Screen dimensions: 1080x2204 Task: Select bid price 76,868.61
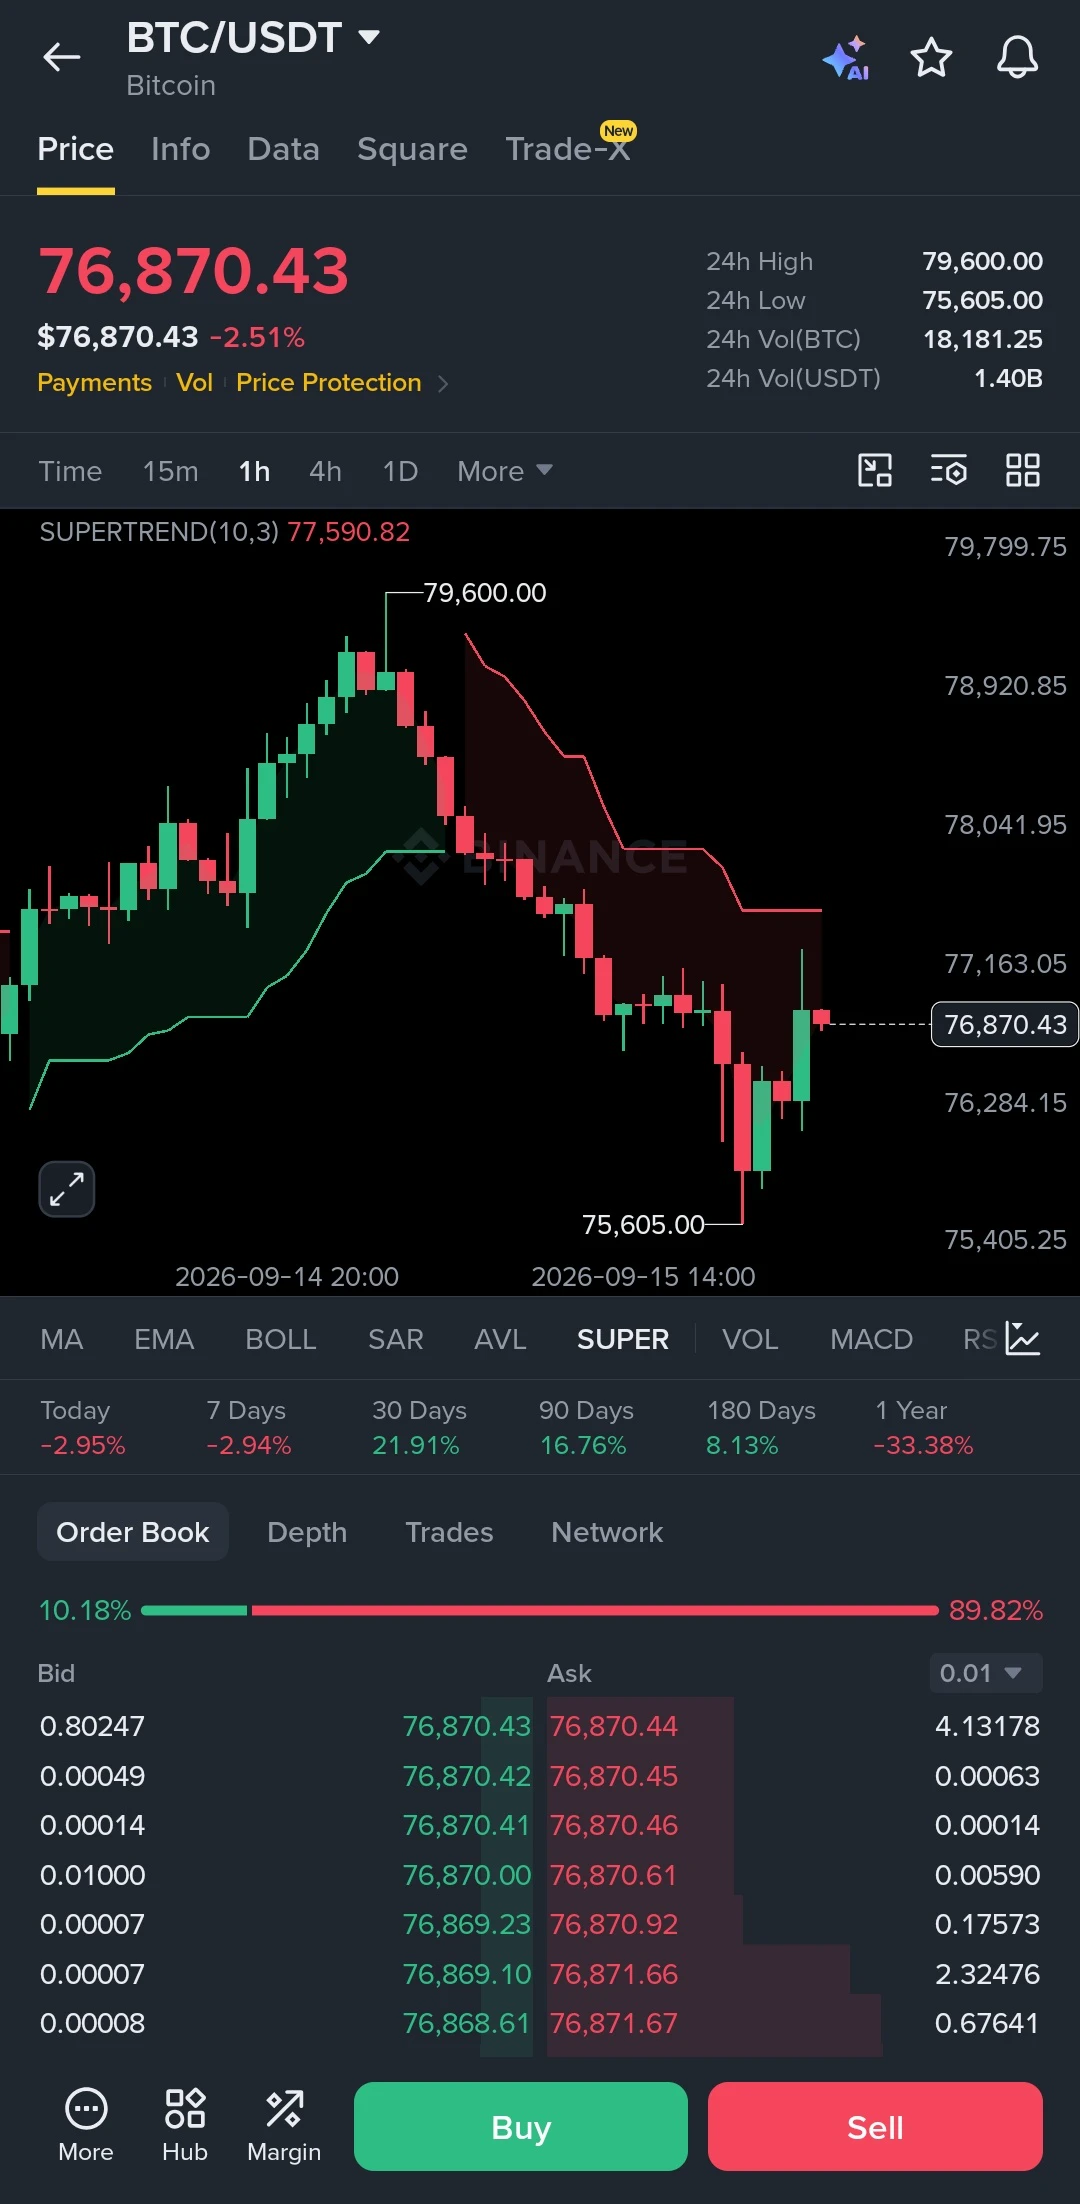point(466,2023)
